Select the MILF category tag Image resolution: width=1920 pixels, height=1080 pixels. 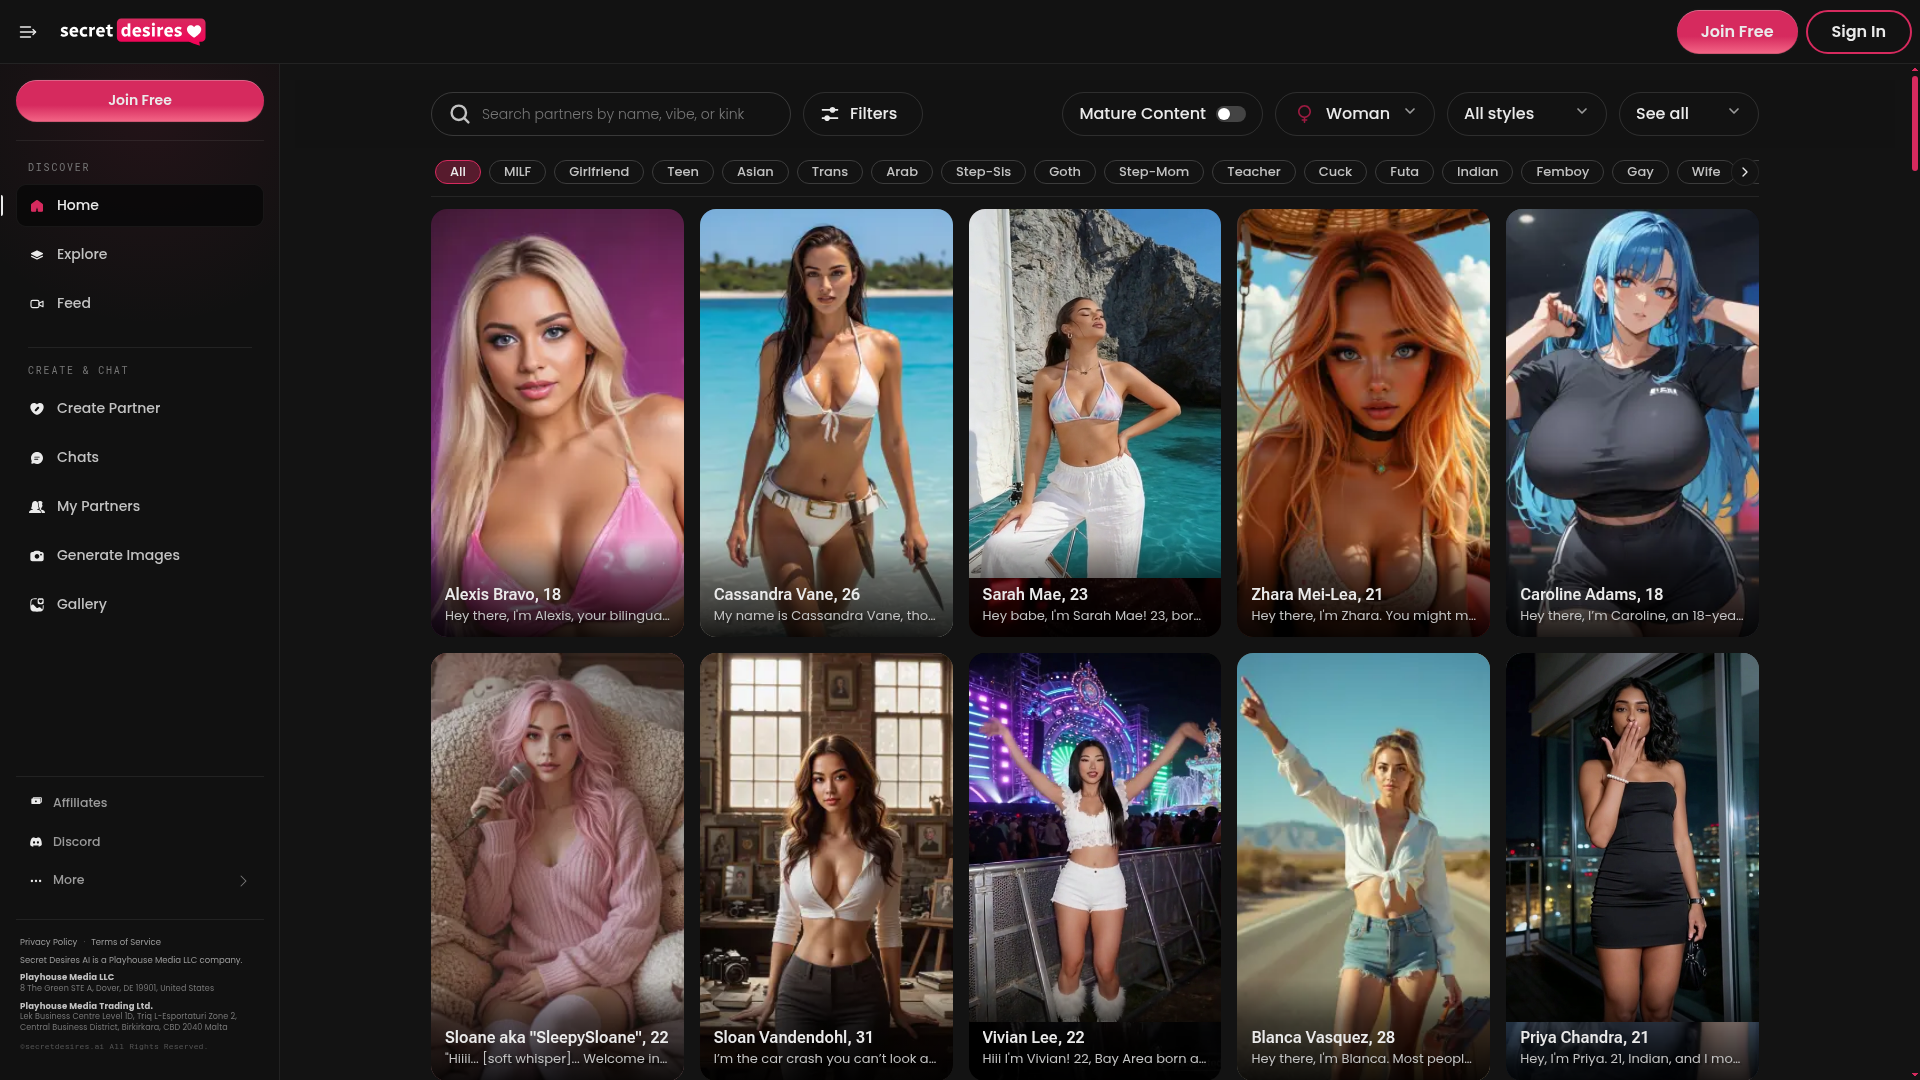(517, 172)
